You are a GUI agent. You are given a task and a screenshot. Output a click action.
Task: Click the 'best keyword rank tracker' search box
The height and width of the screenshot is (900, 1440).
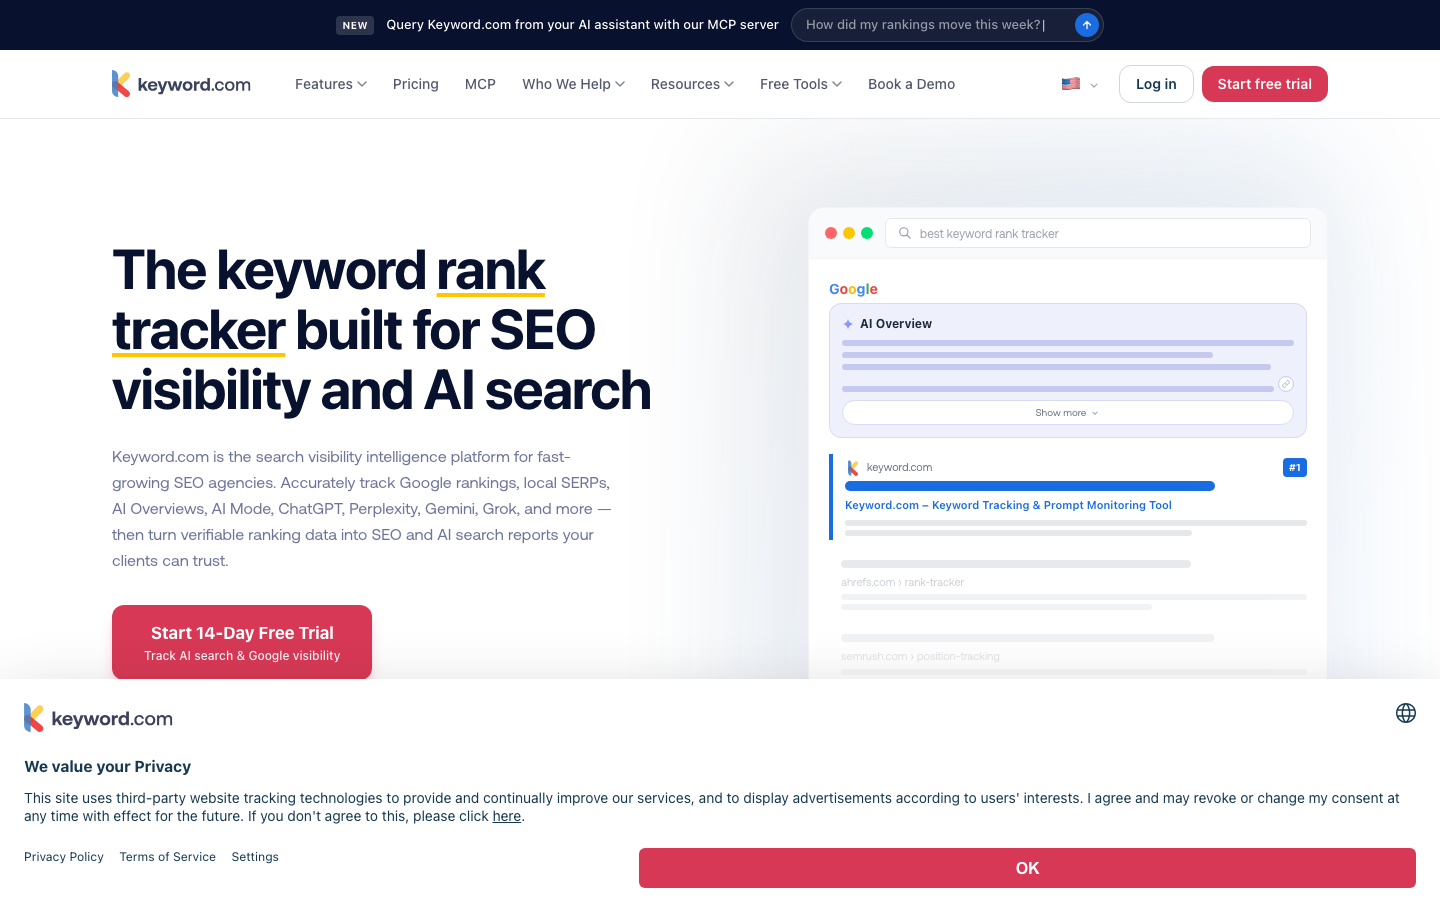1098,233
